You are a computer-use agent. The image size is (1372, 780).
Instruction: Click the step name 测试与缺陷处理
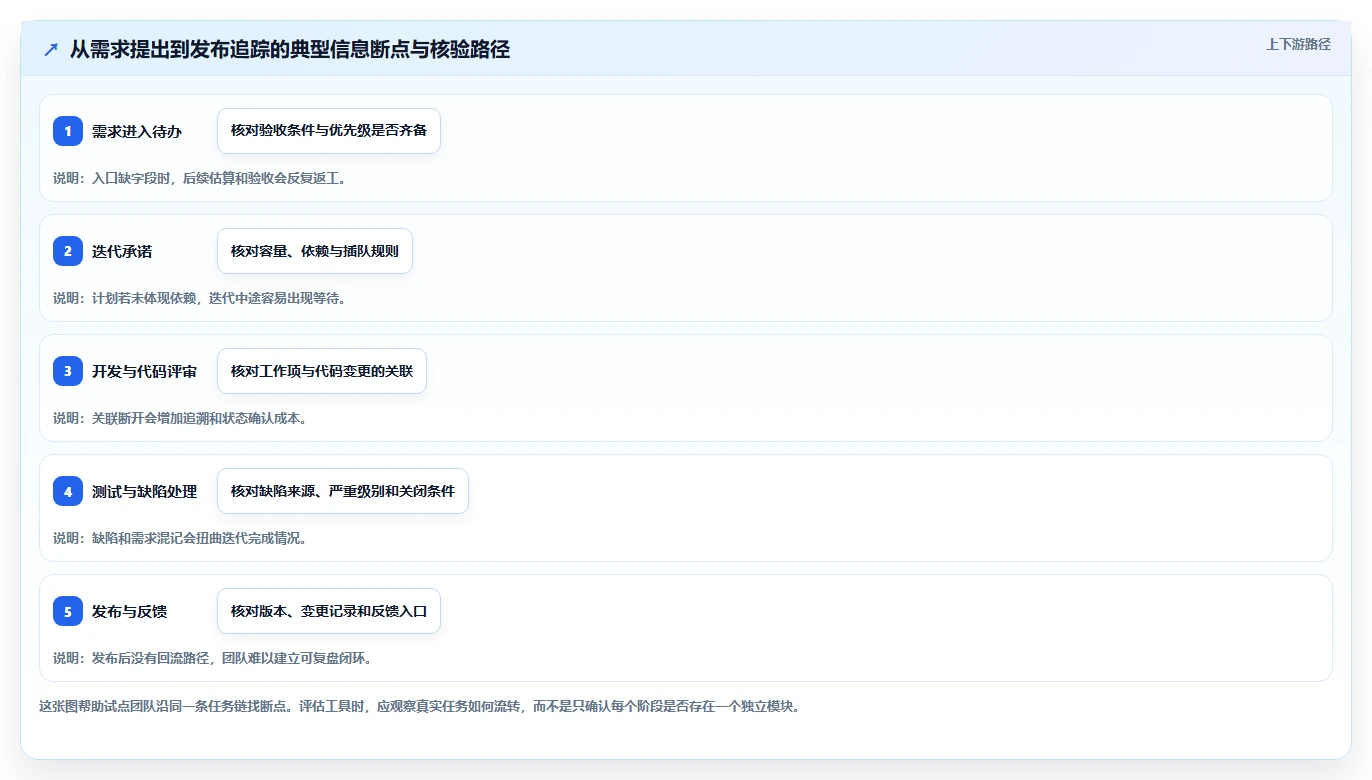pyautogui.click(x=144, y=491)
